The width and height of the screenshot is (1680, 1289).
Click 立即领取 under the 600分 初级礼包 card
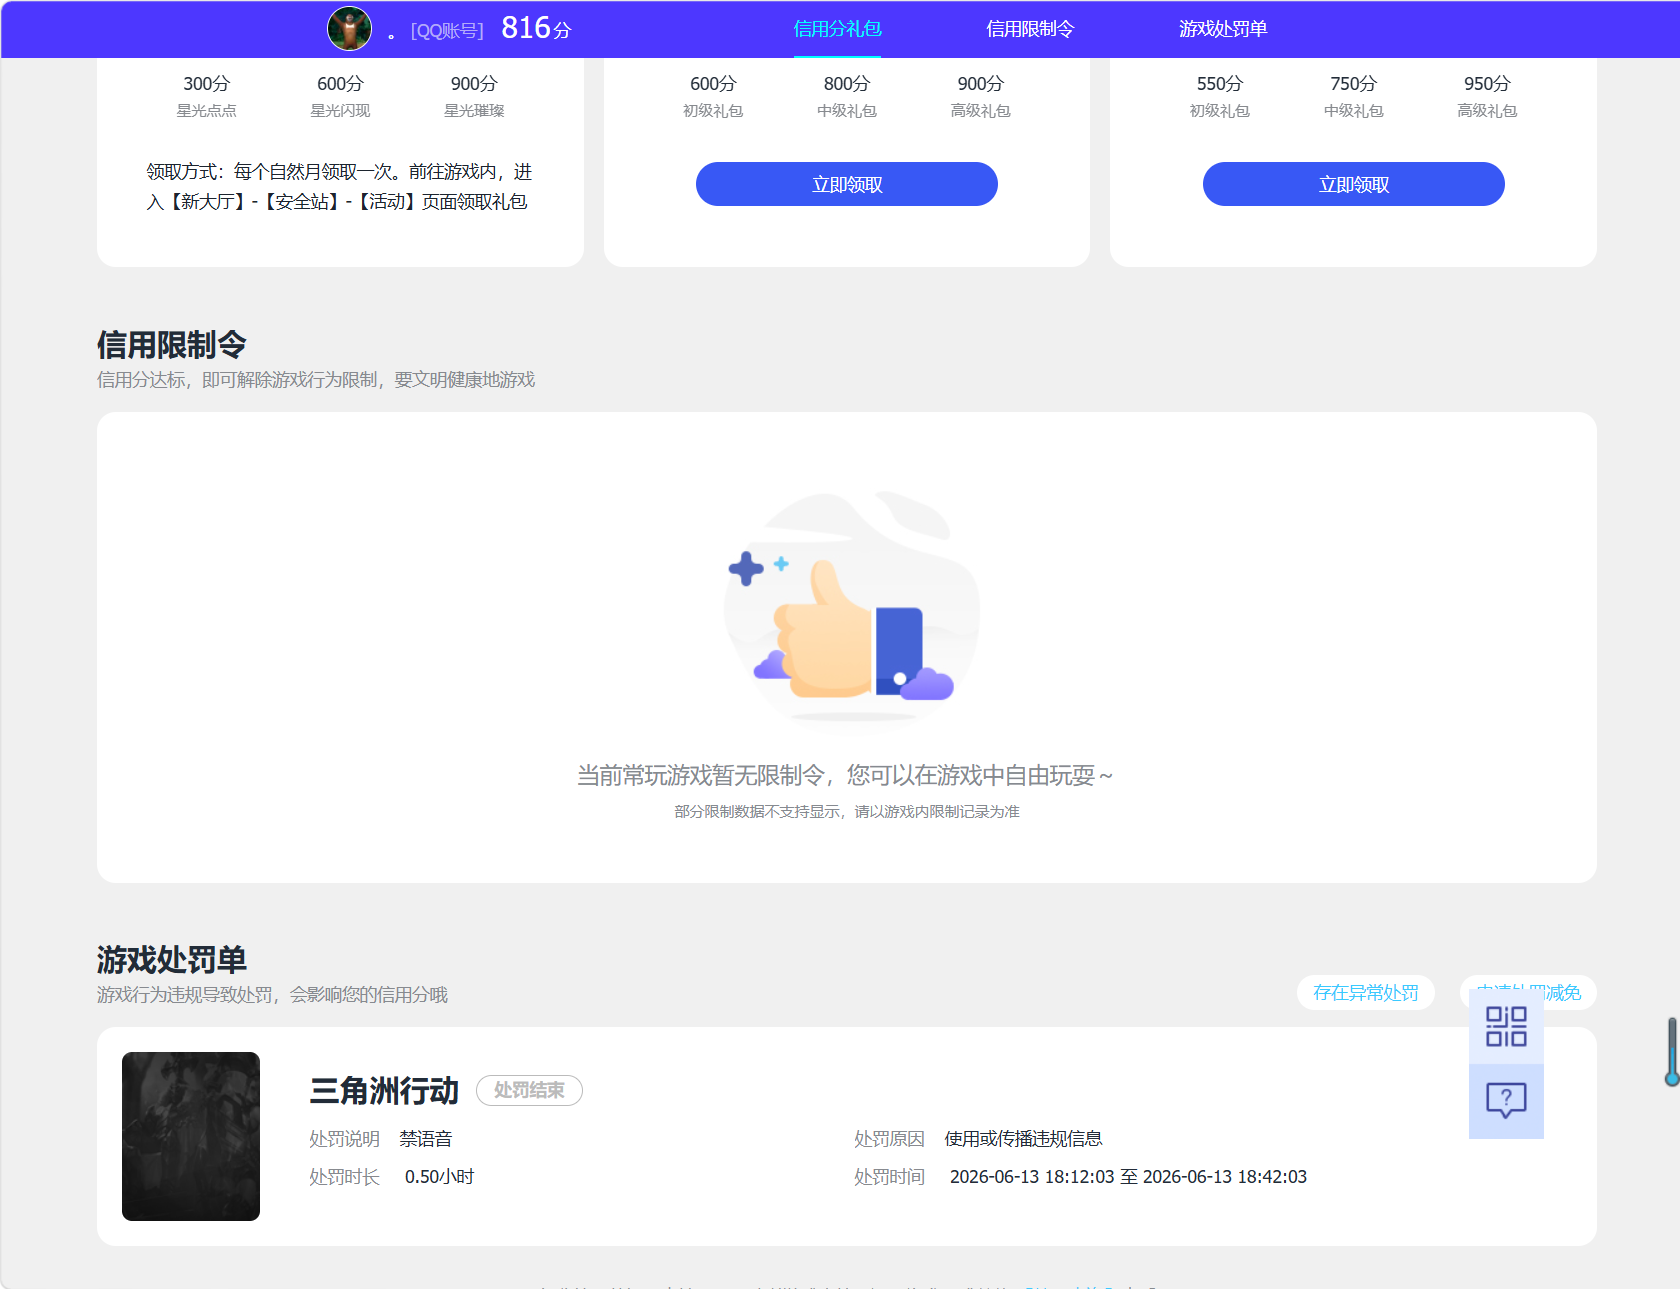(847, 184)
